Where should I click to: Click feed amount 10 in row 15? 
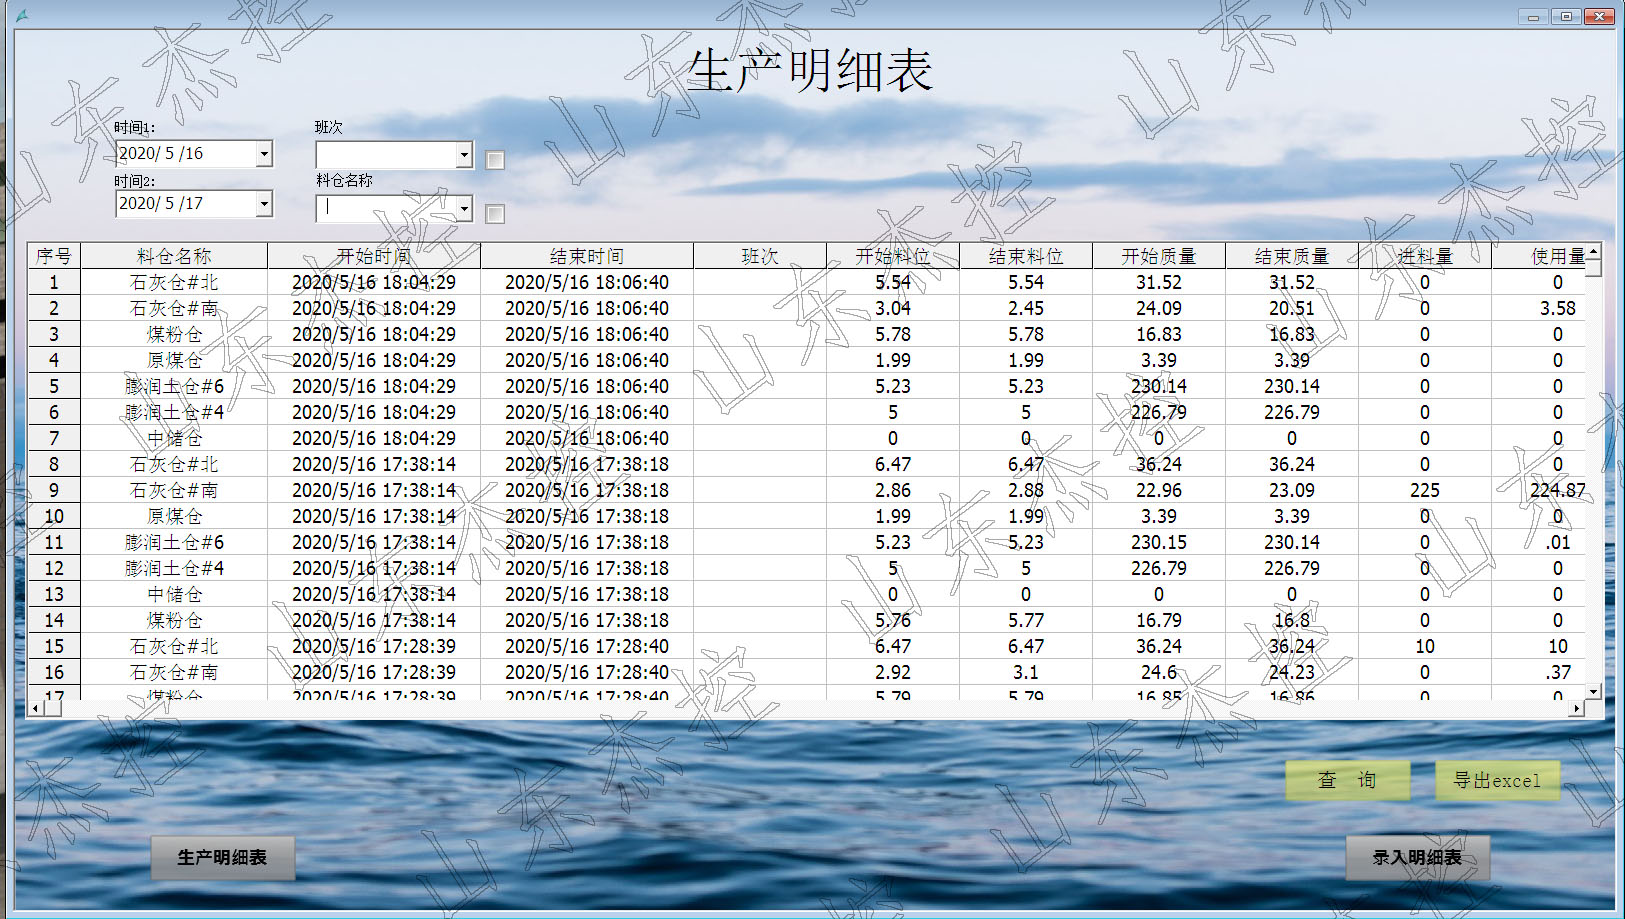coord(1425,647)
